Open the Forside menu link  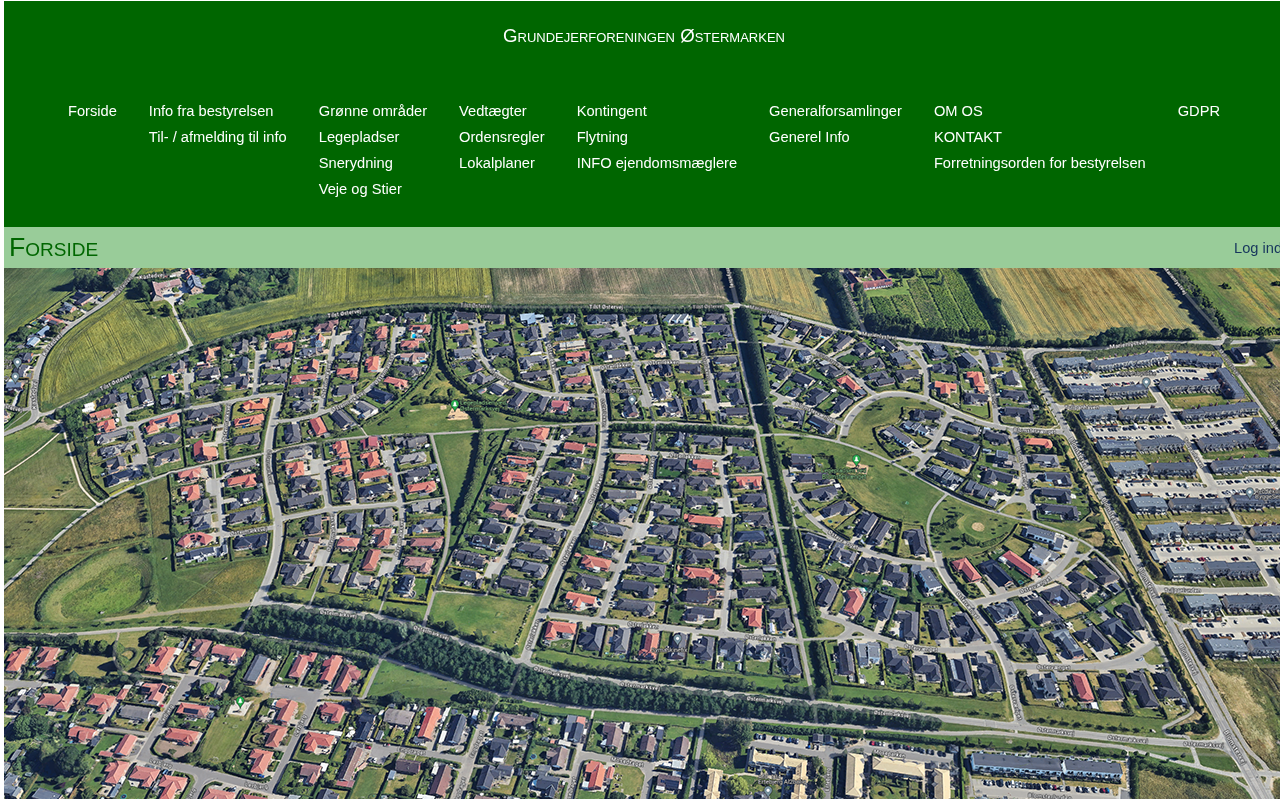(92, 111)
